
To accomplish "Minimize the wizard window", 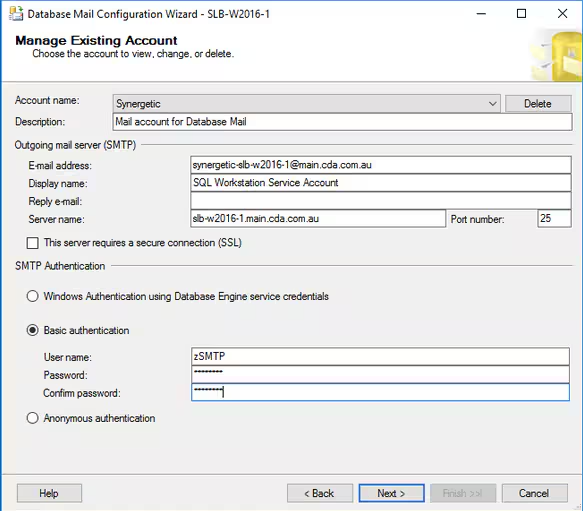I will pos(481,14).
